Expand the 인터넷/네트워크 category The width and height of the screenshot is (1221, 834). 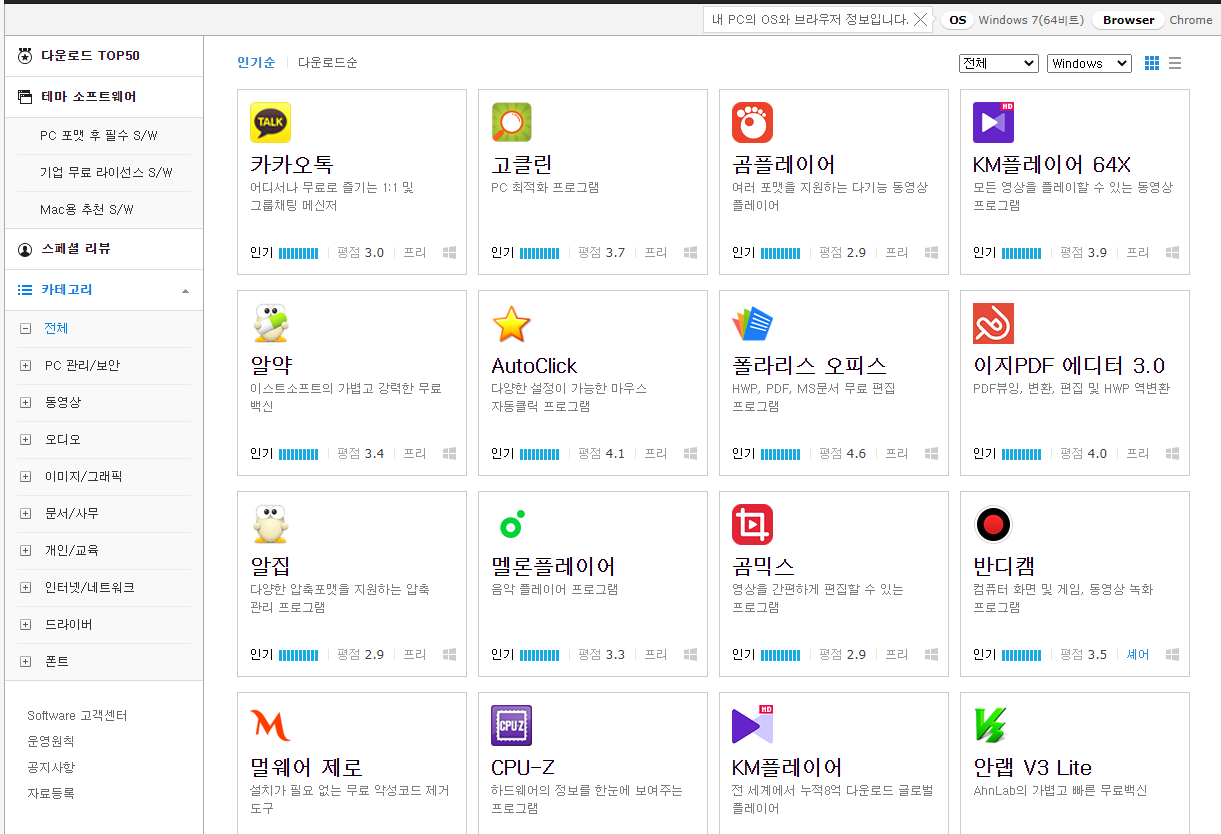tap(25, 588)
